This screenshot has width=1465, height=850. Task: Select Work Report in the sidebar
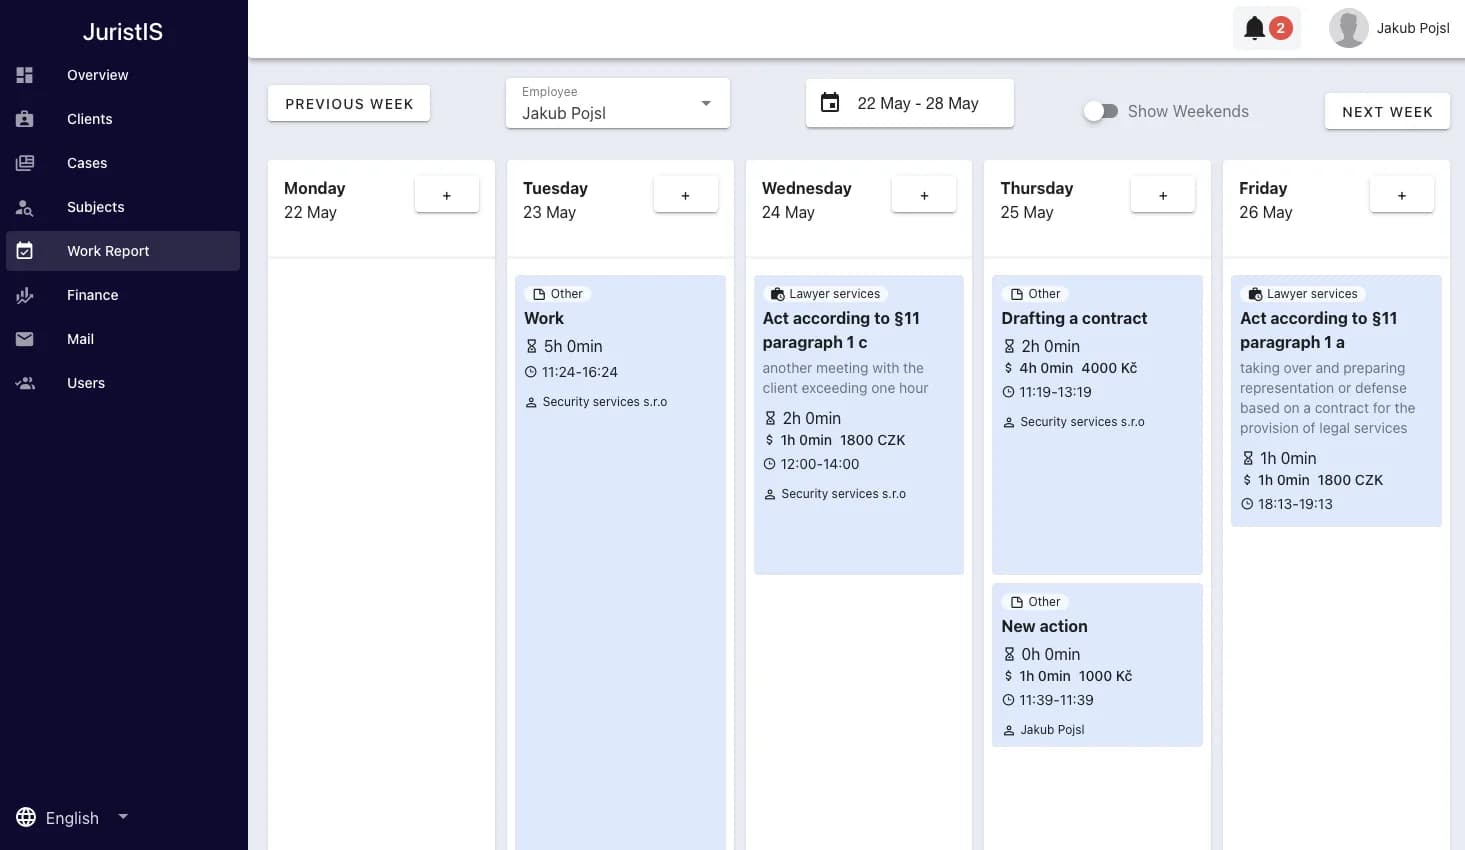click(123, 251)
